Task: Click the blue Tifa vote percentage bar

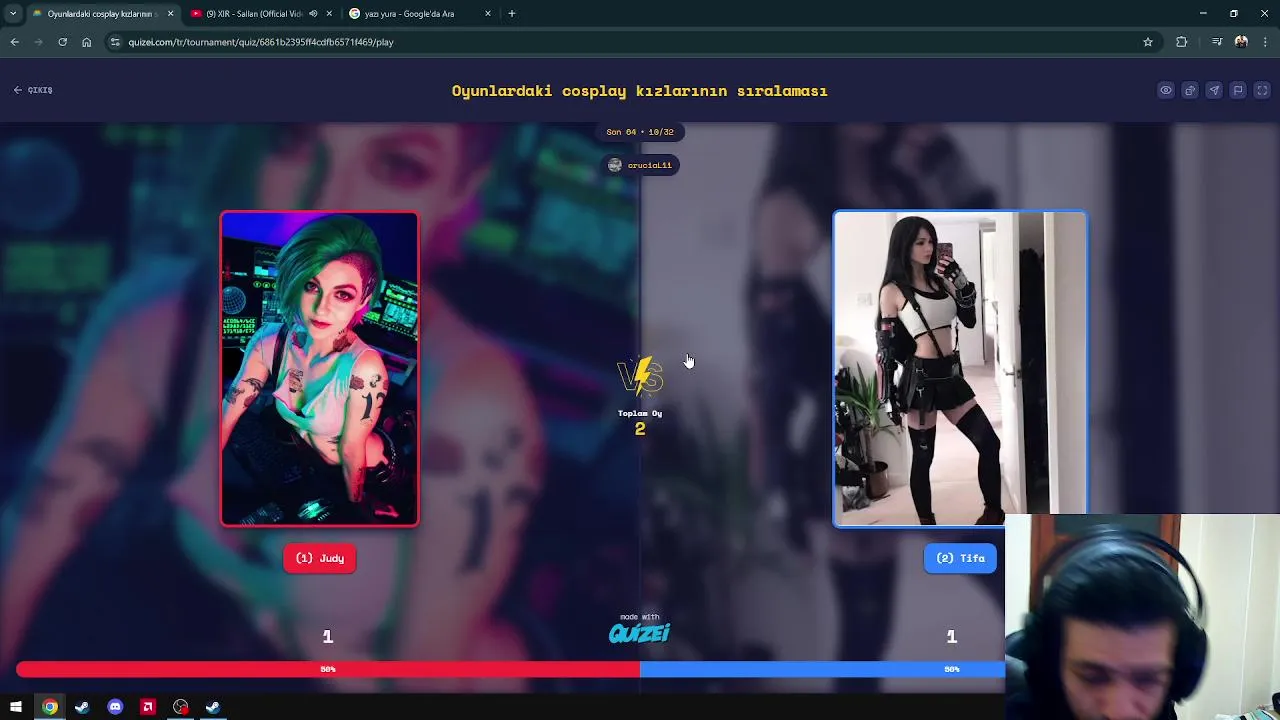Action: [x=822, y=669]
